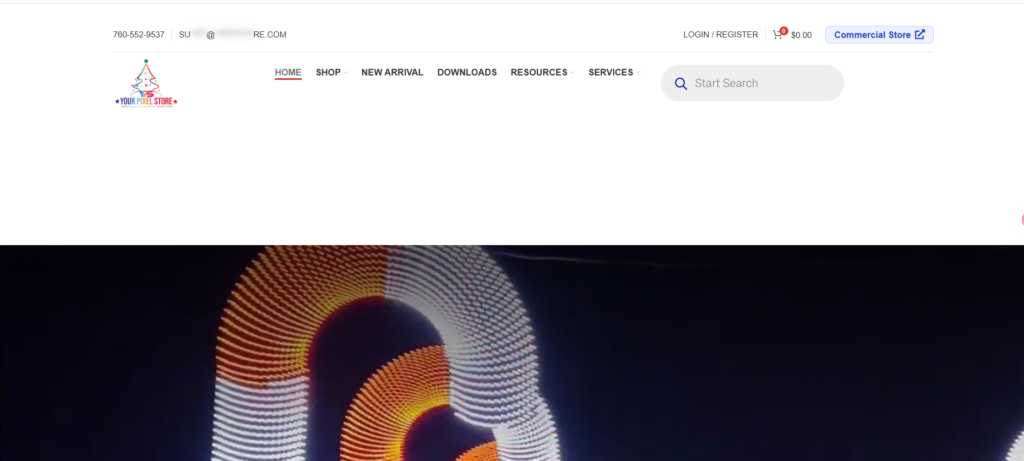Open the shopping cart icon
Viewport: 1024px width, 461px height.
click(x=777, y=35)
